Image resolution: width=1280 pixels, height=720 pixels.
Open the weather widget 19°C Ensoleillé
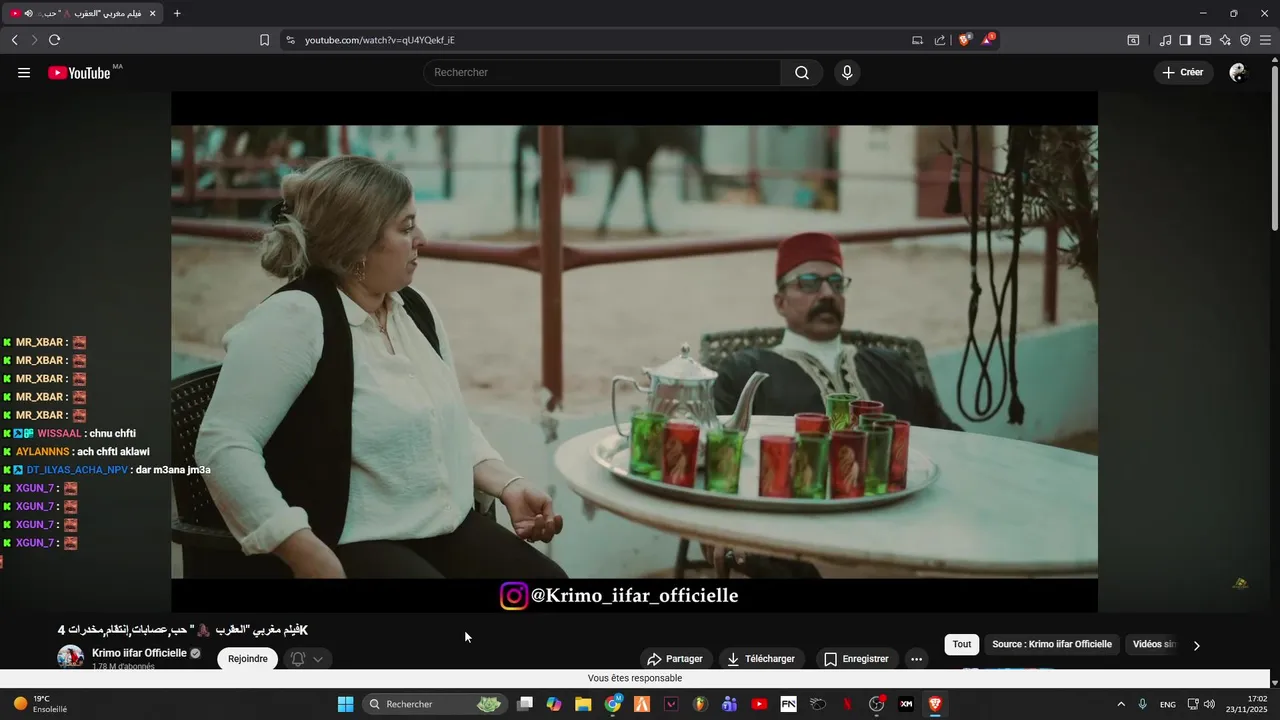40,704
